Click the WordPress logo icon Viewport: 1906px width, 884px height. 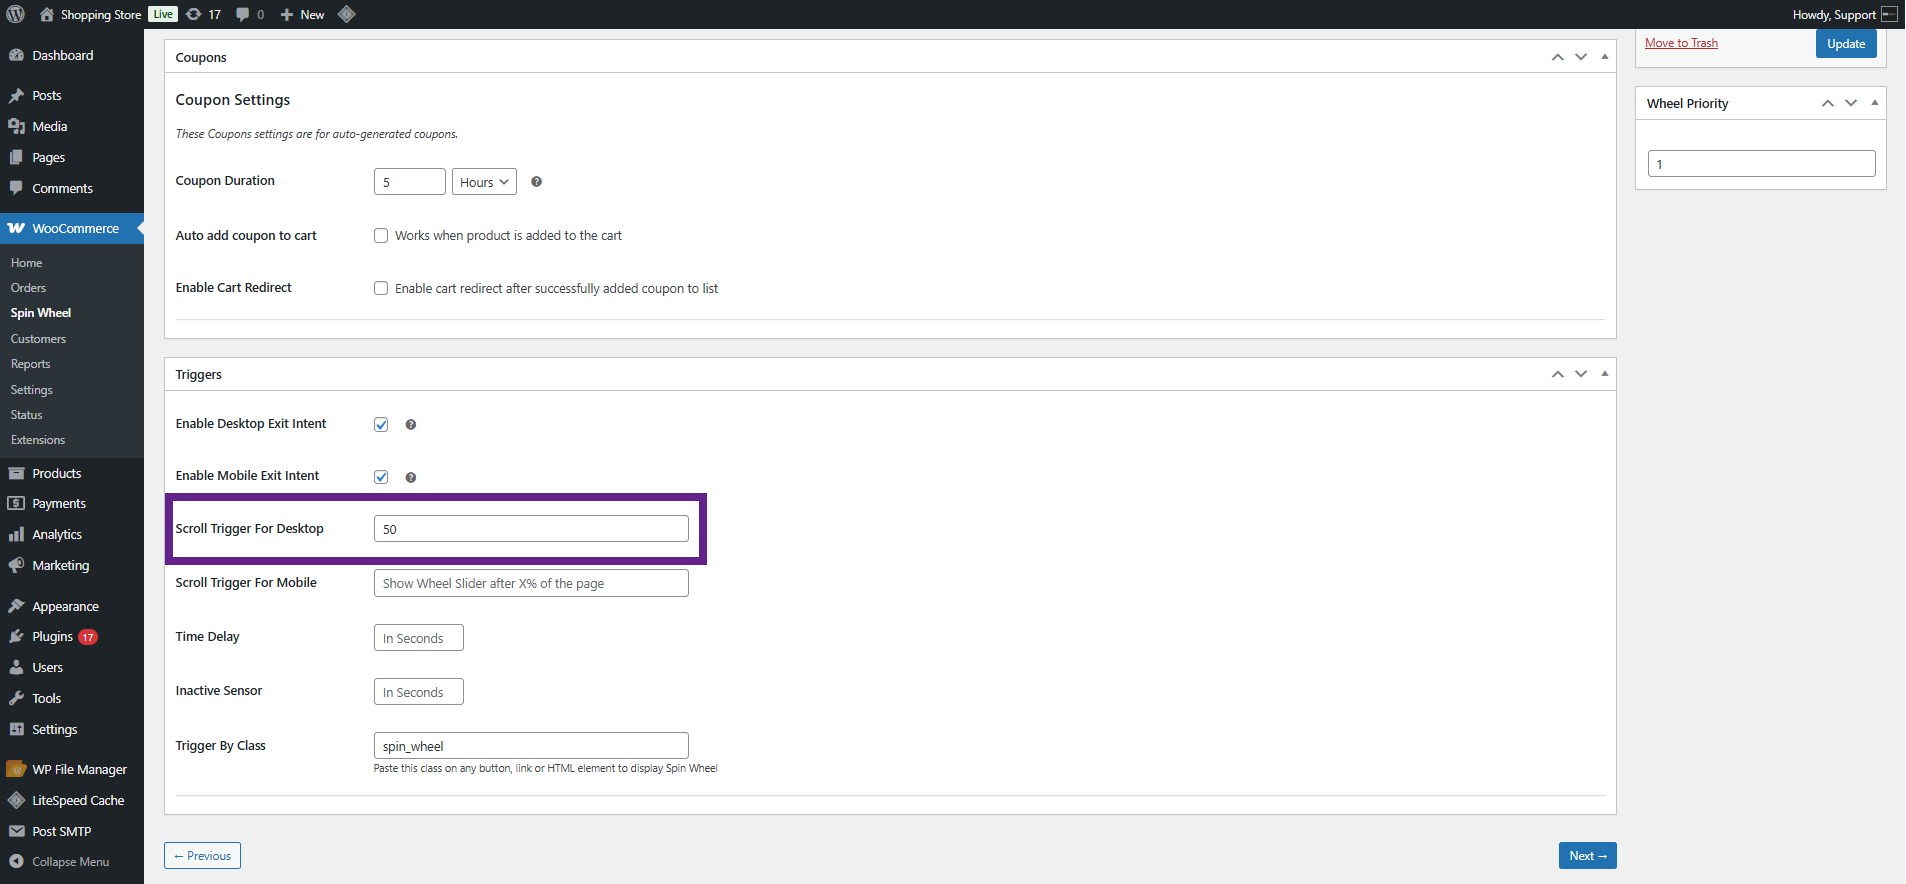coord(15,14)
